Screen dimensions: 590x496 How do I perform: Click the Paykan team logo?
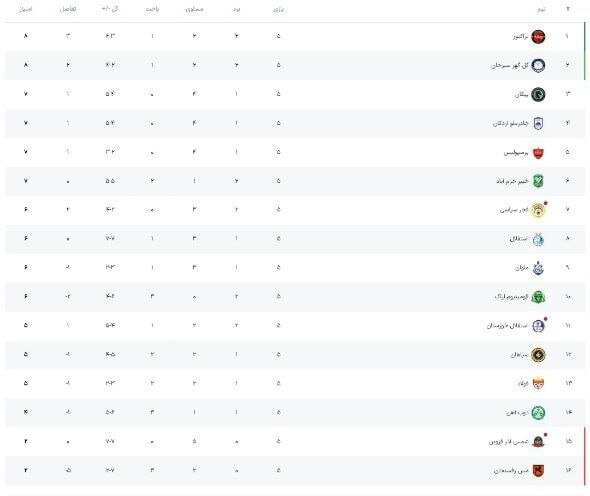click(538, 94)
